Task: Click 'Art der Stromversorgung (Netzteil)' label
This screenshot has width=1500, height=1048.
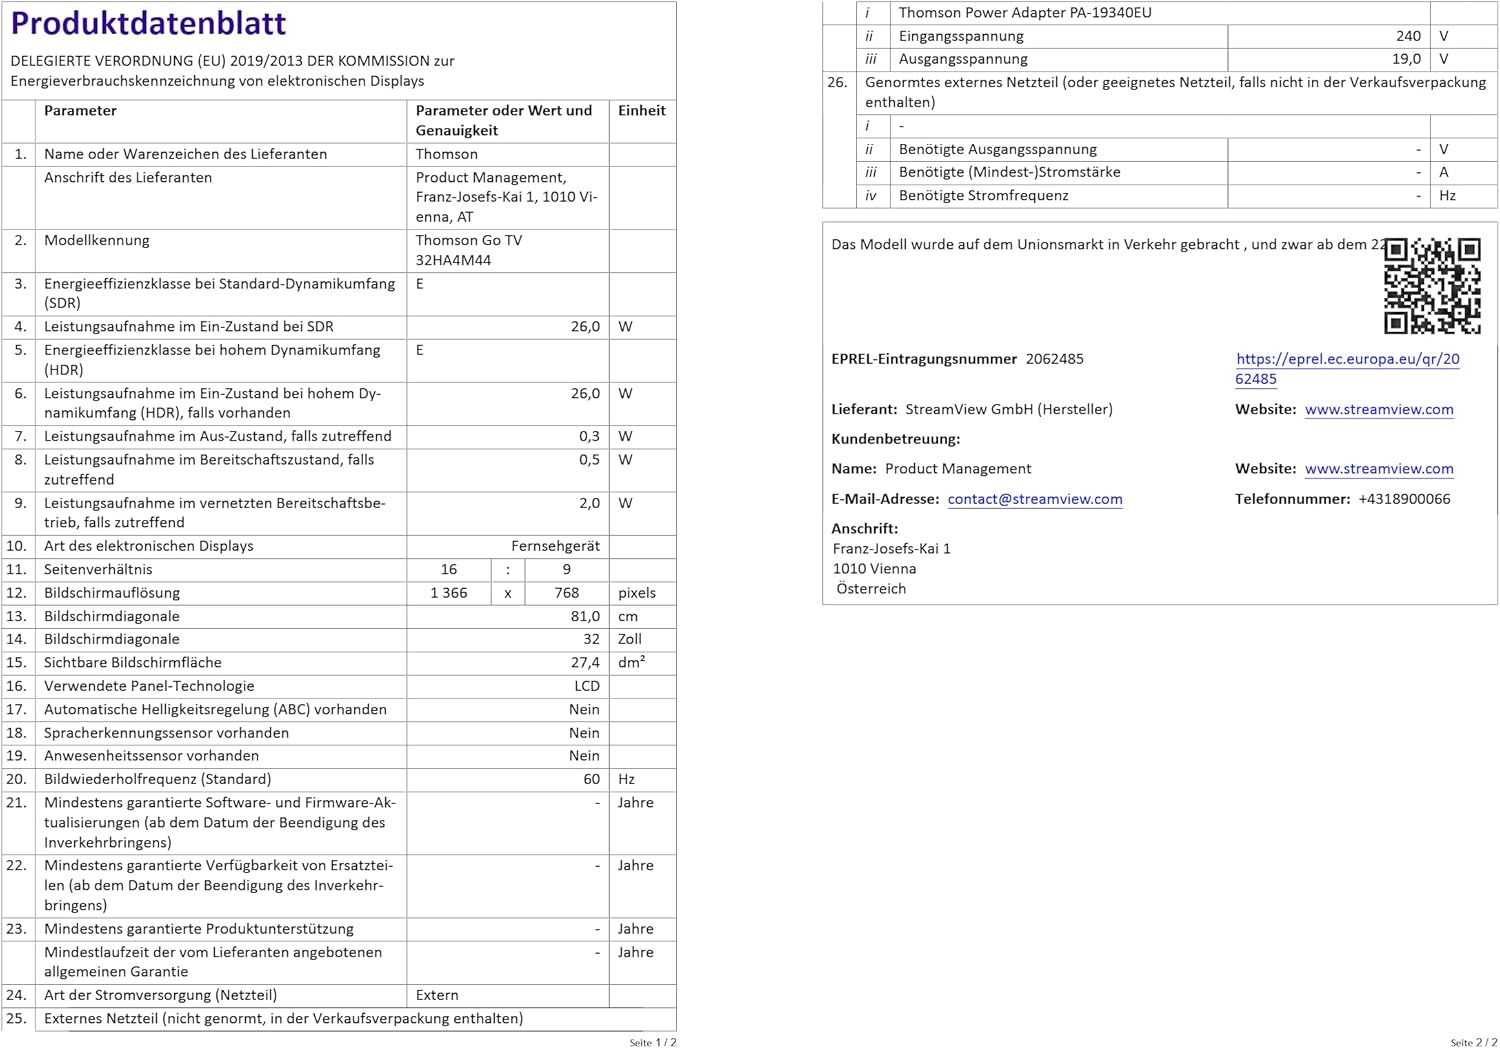Action: (161, 995)
